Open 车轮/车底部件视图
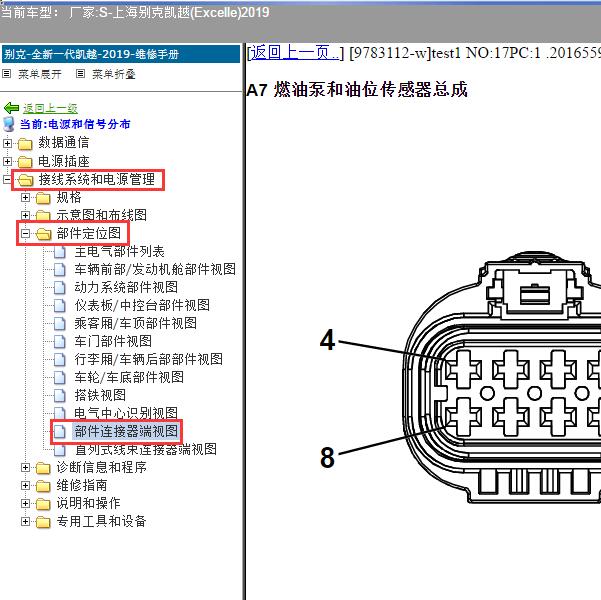Screen dimensions: 601x600 tap(129, 378)
